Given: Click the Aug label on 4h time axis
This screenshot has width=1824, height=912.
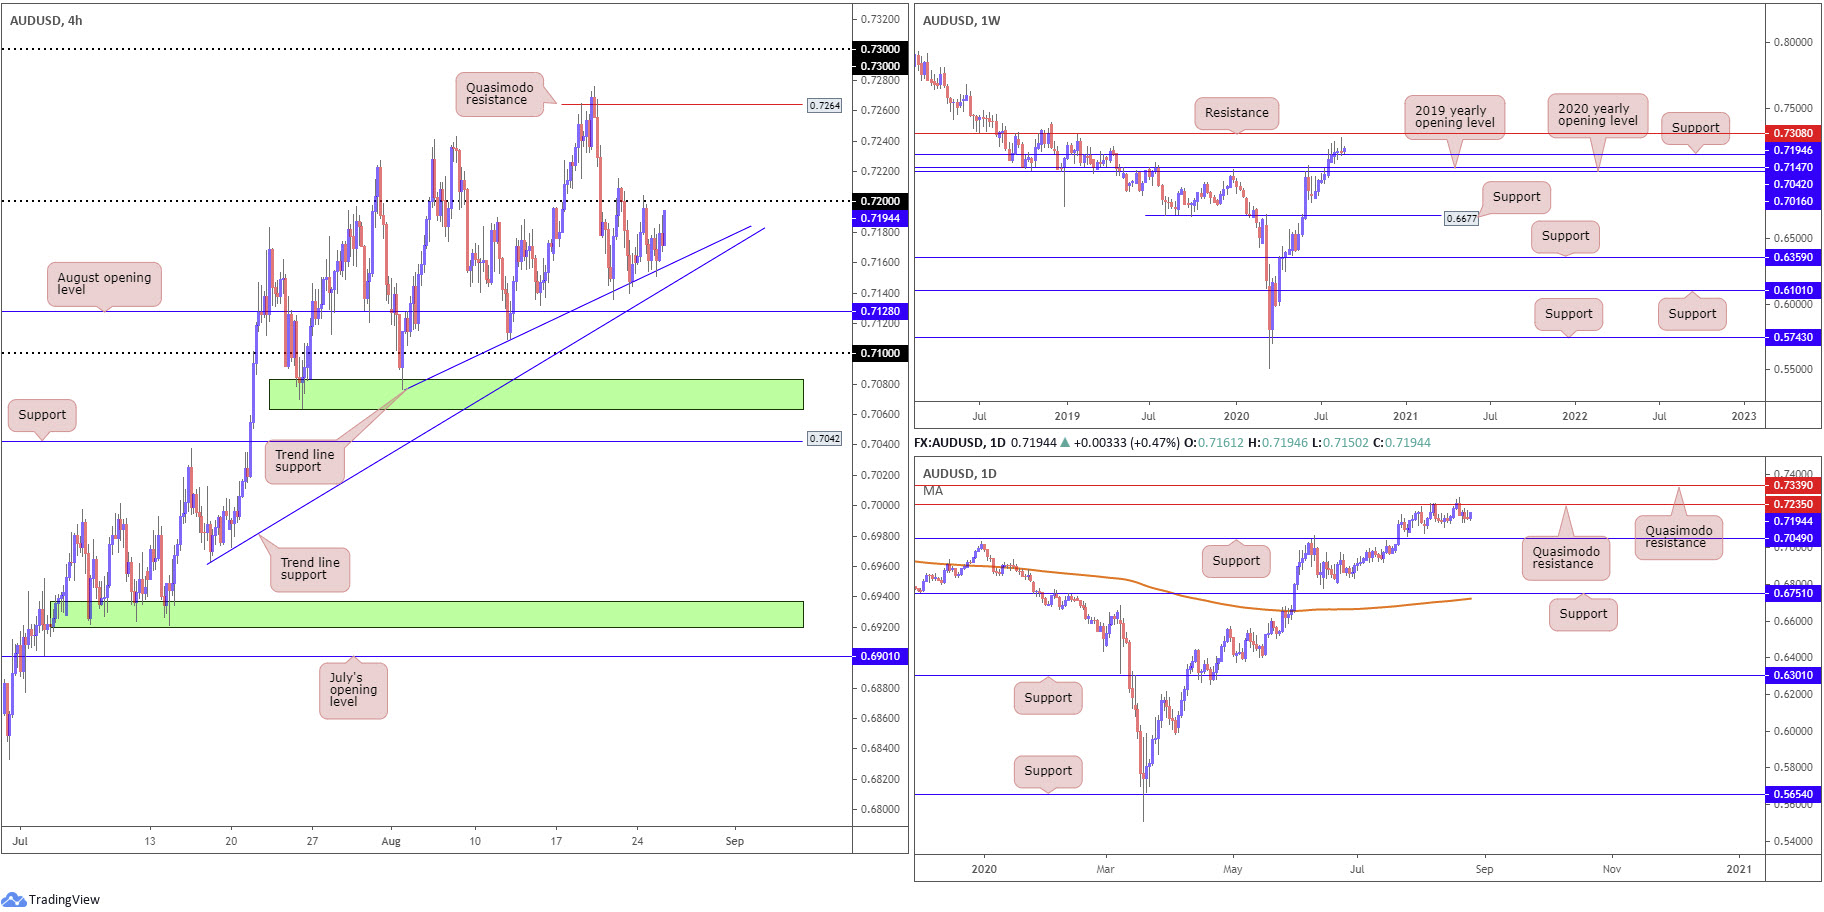Looking at the screenshot, I should (x=391, y=841).
